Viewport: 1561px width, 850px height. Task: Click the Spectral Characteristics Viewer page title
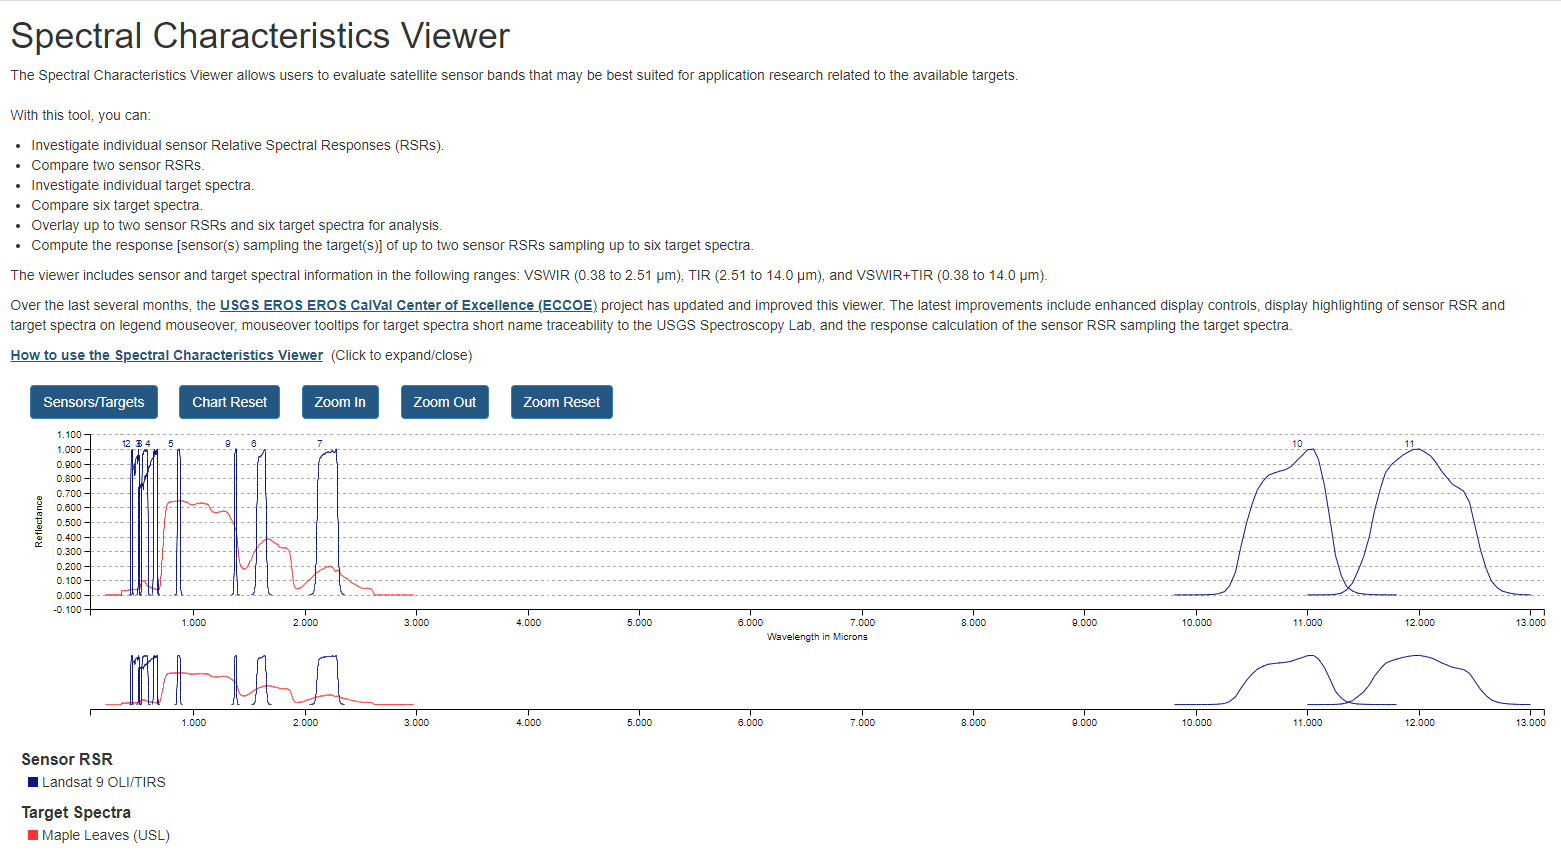259,35
